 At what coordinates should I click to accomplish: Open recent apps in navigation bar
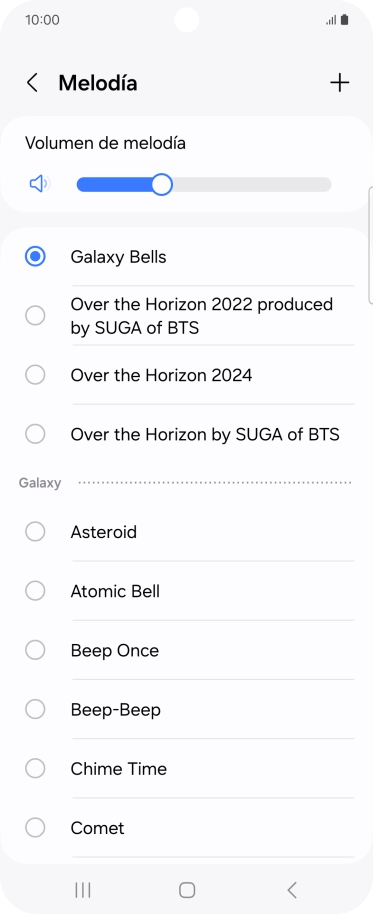[x=83, y=890]
